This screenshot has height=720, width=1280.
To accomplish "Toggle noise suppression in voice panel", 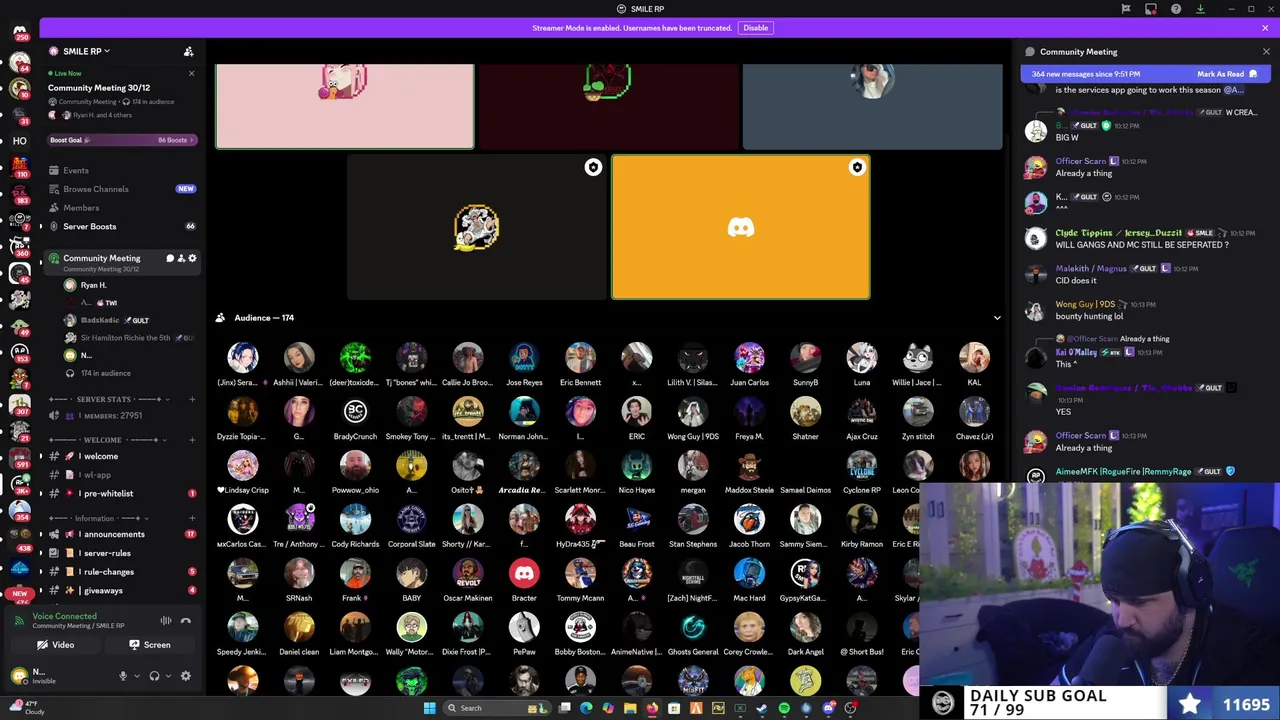I will [166, 621].
